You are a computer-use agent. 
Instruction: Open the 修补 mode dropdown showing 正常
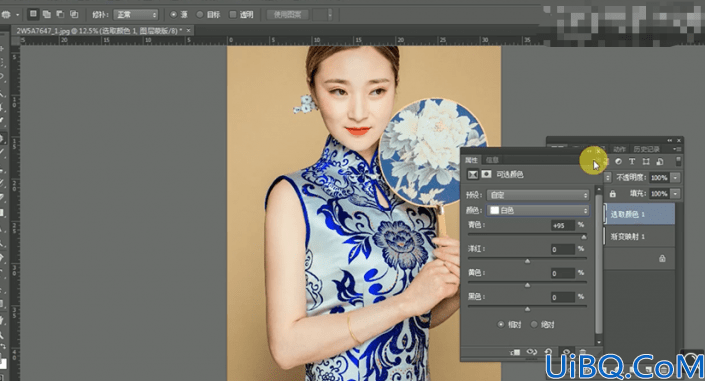[x=136, y=15]
